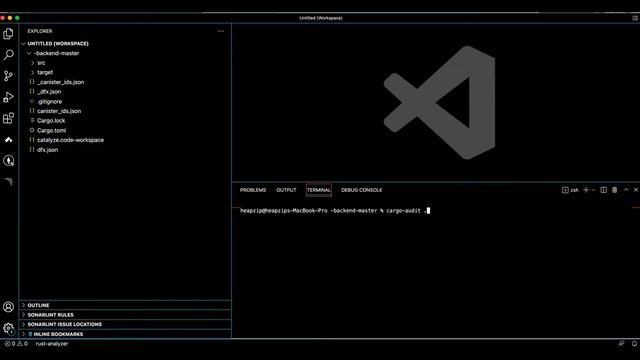Open Cargo.toml file
The image size is (640, 360).
[51, 131]
